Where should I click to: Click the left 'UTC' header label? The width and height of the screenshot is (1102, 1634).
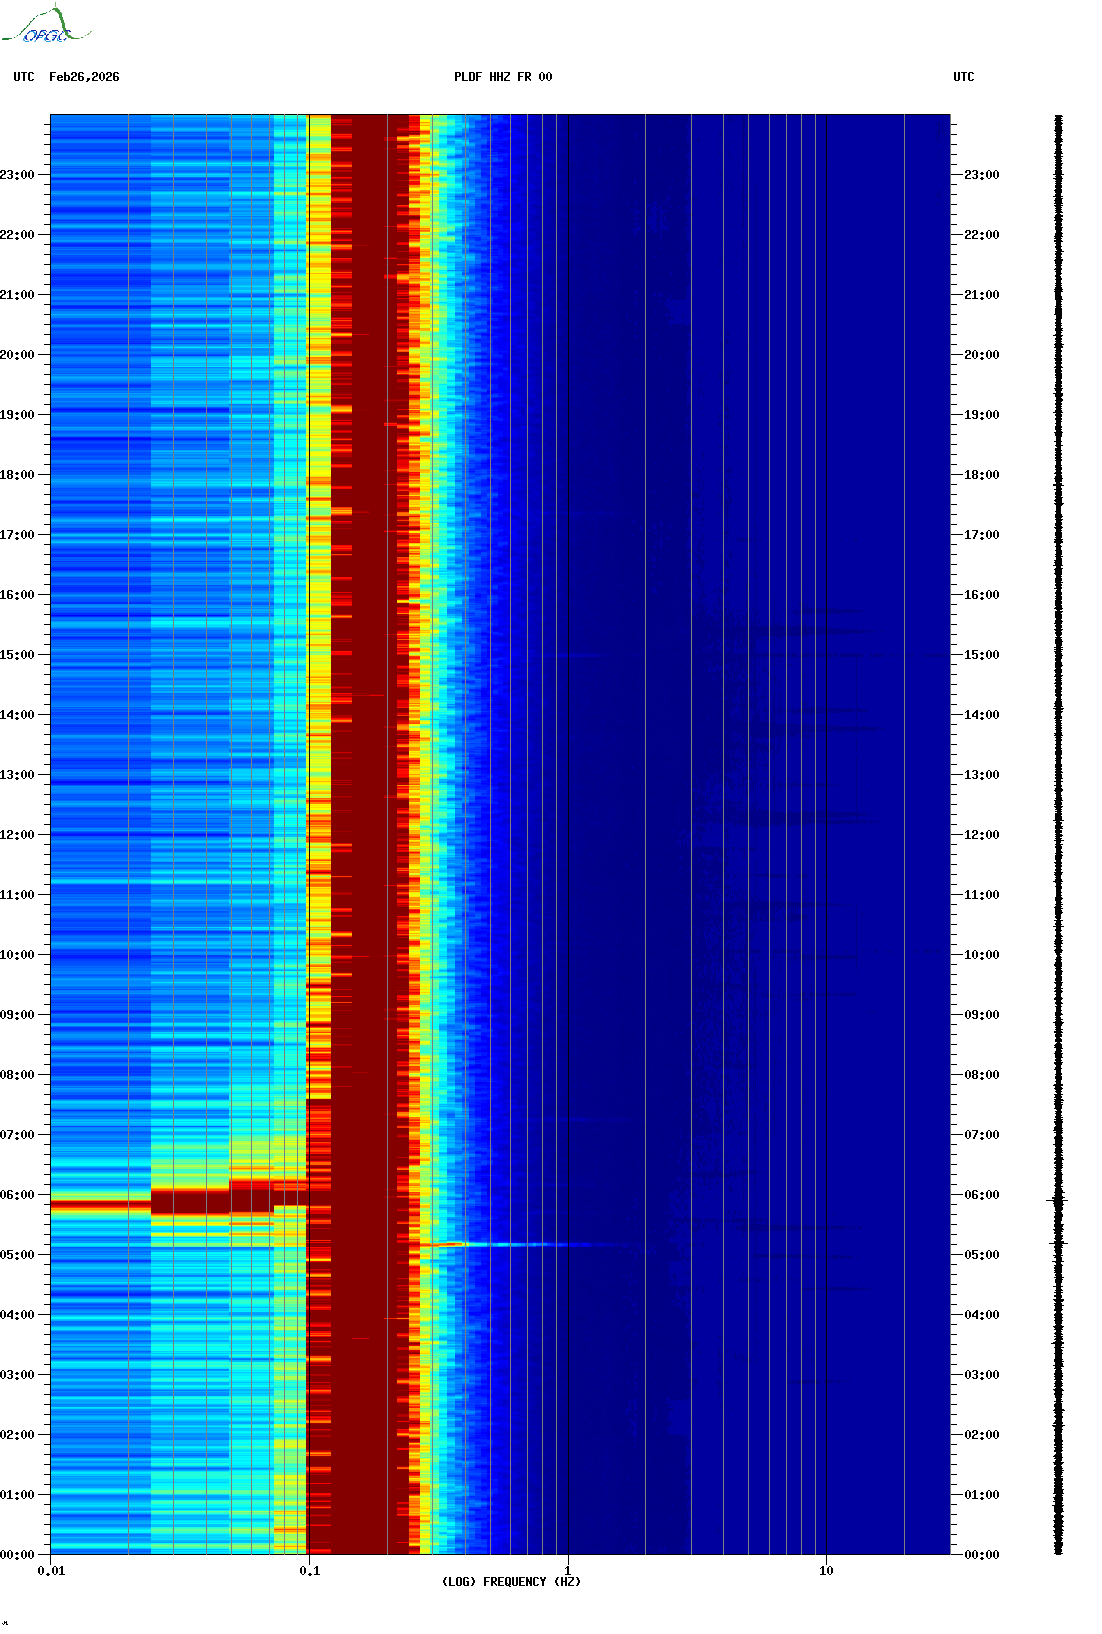click(24, 77)
